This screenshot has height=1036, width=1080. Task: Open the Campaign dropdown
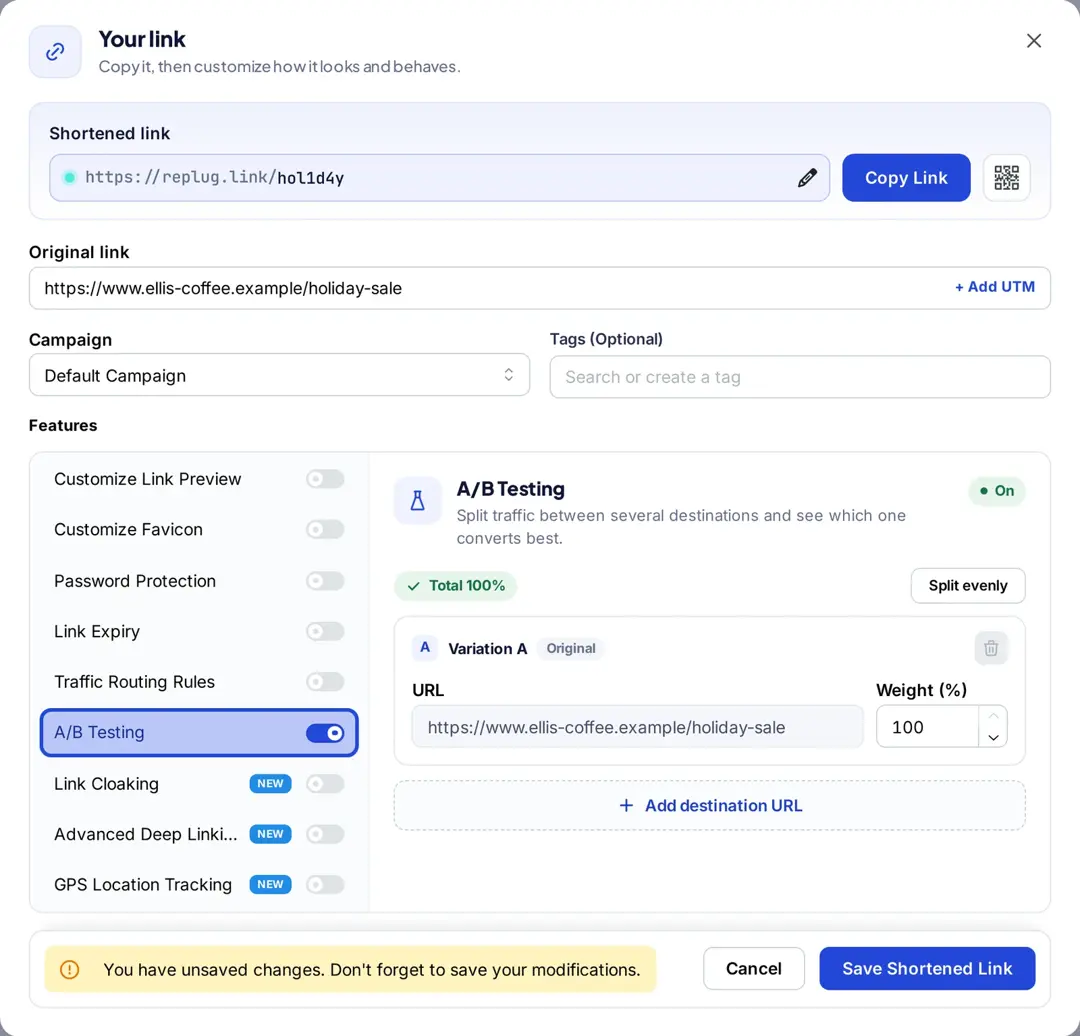[280, 375]
